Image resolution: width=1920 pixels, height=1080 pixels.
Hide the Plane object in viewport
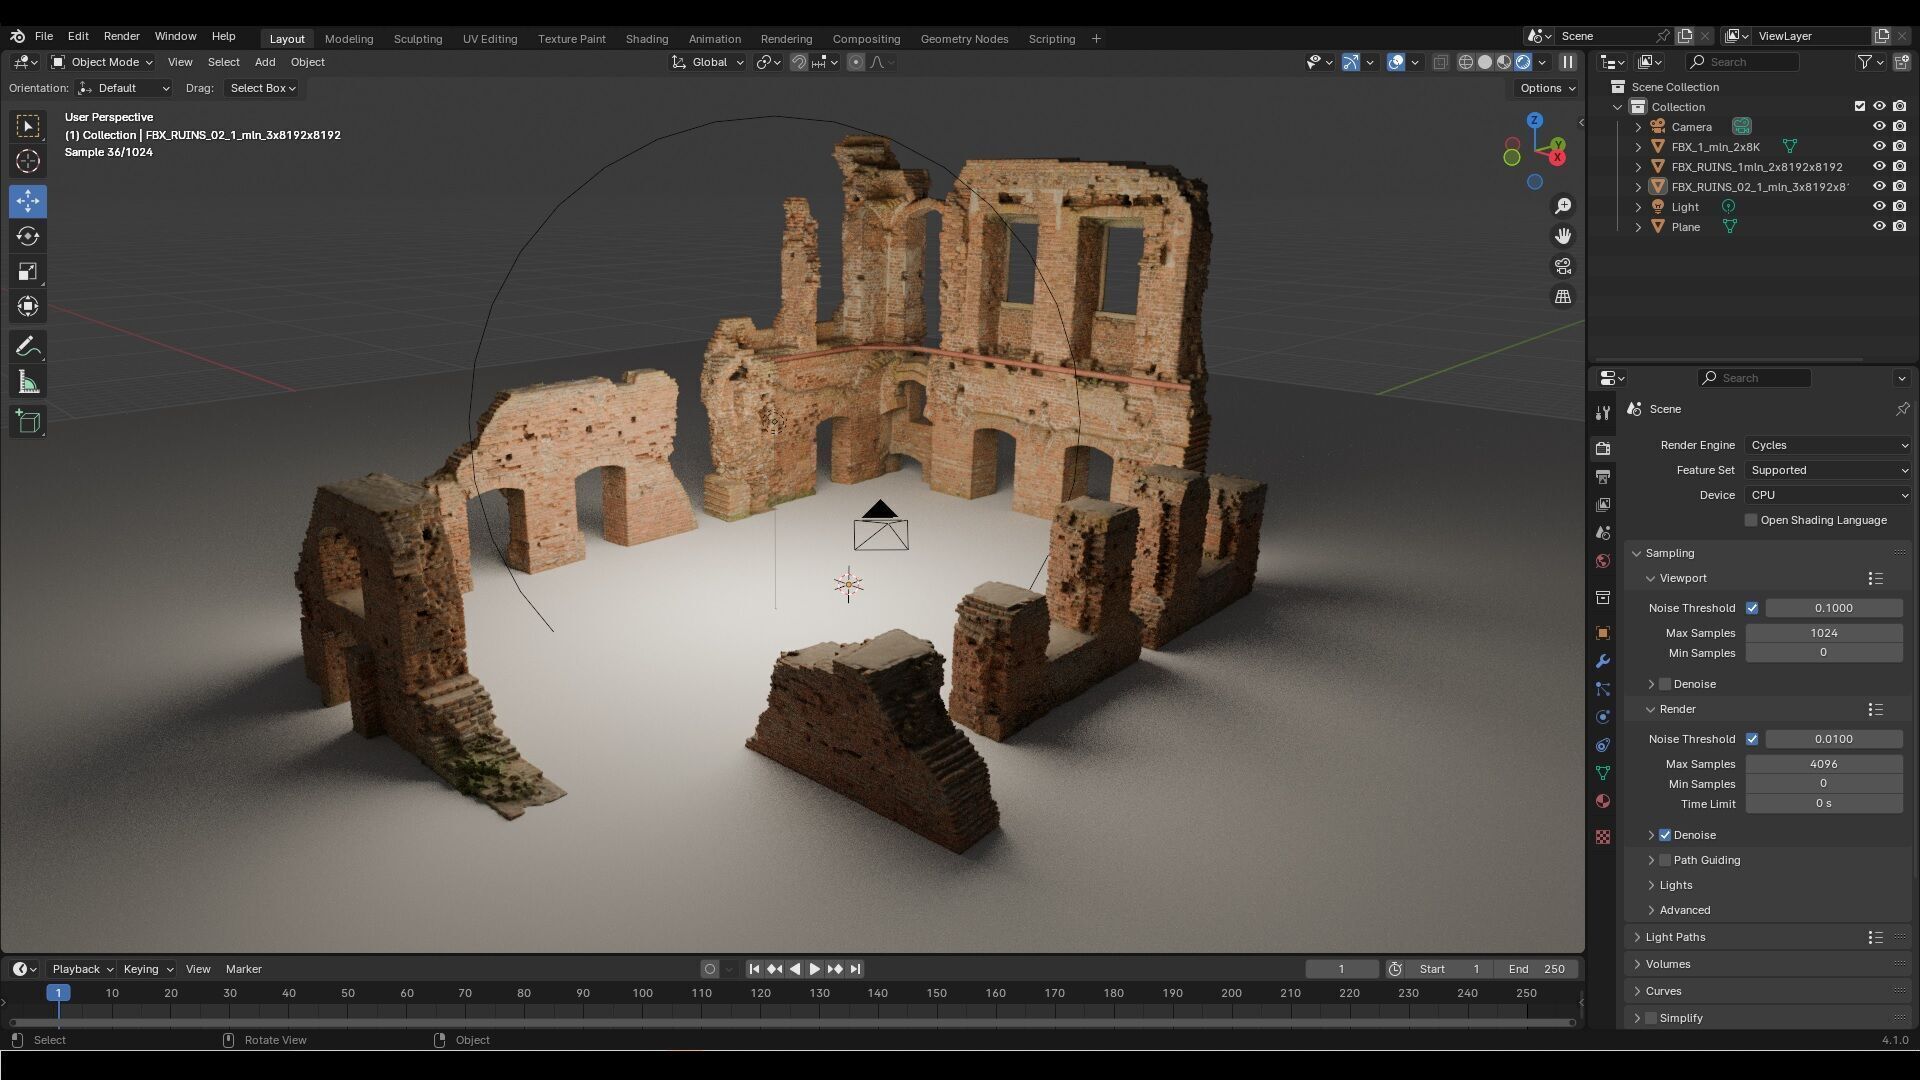[x=1879, y=227]
